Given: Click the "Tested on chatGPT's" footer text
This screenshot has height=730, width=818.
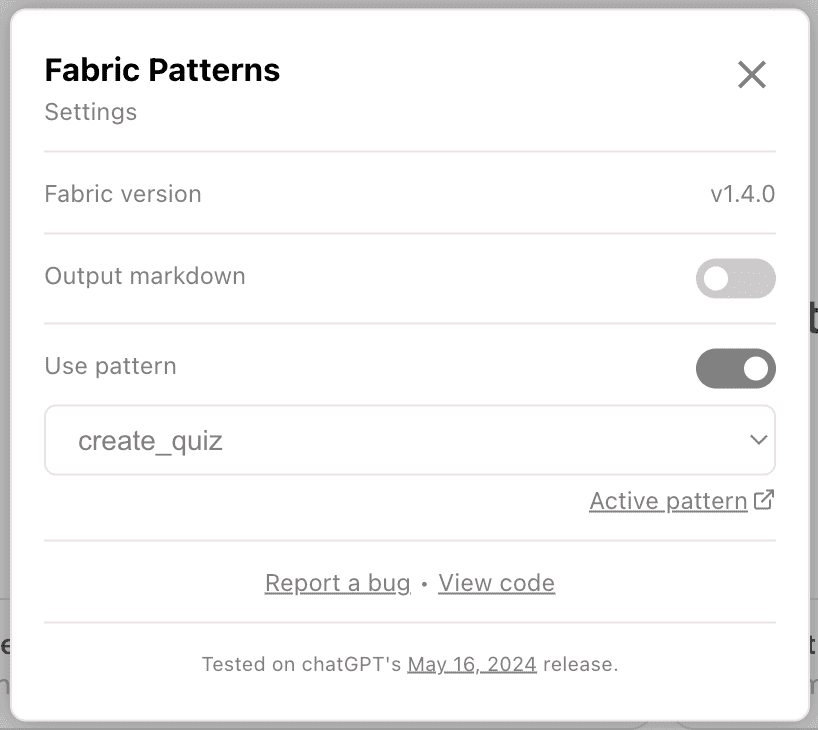Looking at the screenshot, I should pyautogui.click(x=303, y=664).
